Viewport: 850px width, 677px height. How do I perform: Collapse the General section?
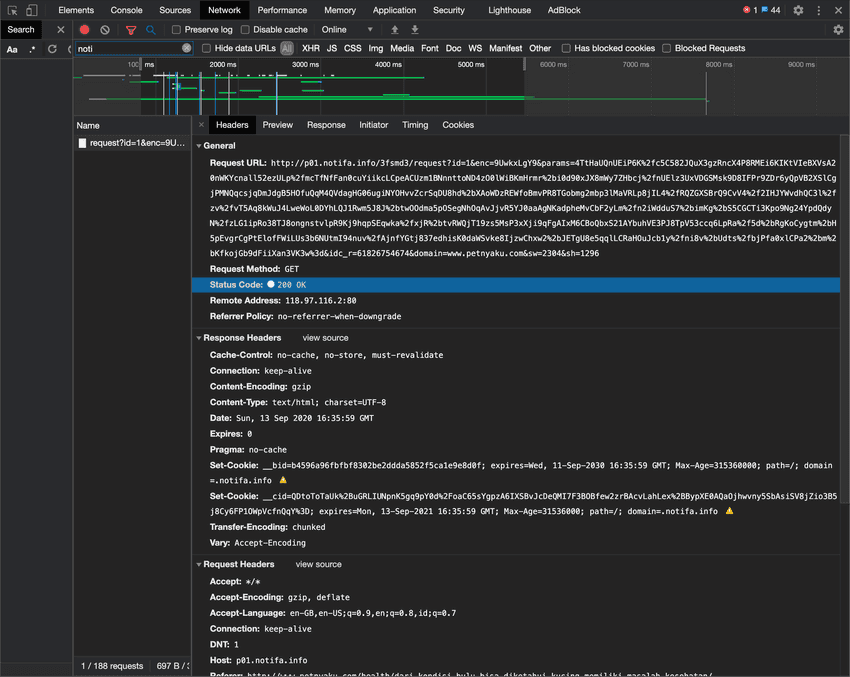[x=199, y=146]
